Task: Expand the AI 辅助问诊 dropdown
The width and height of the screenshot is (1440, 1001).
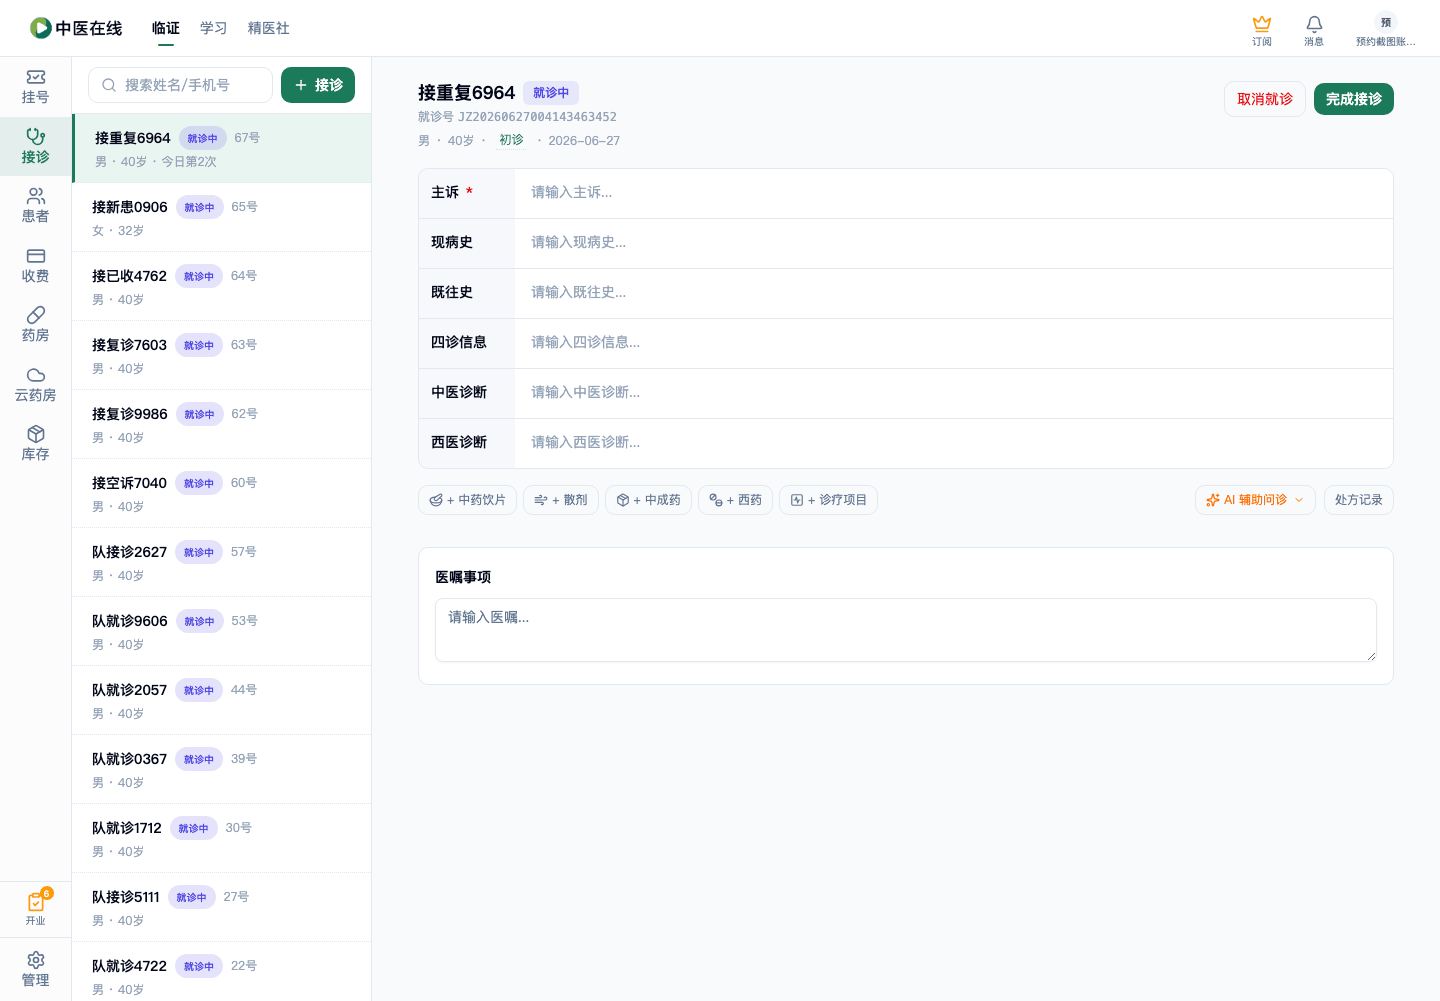Action: (x=1255, y=500)
